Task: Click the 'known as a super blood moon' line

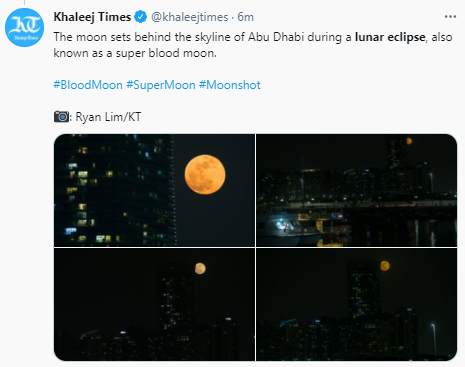Action: point(135,53)
